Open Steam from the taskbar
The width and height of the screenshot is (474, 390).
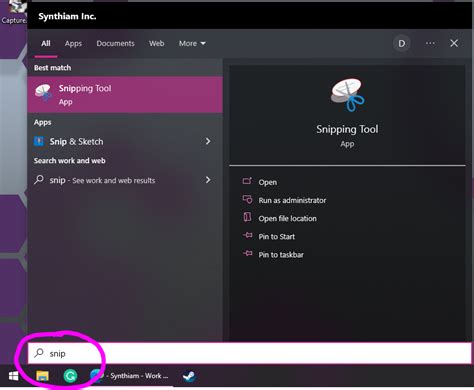pos(189,376)
